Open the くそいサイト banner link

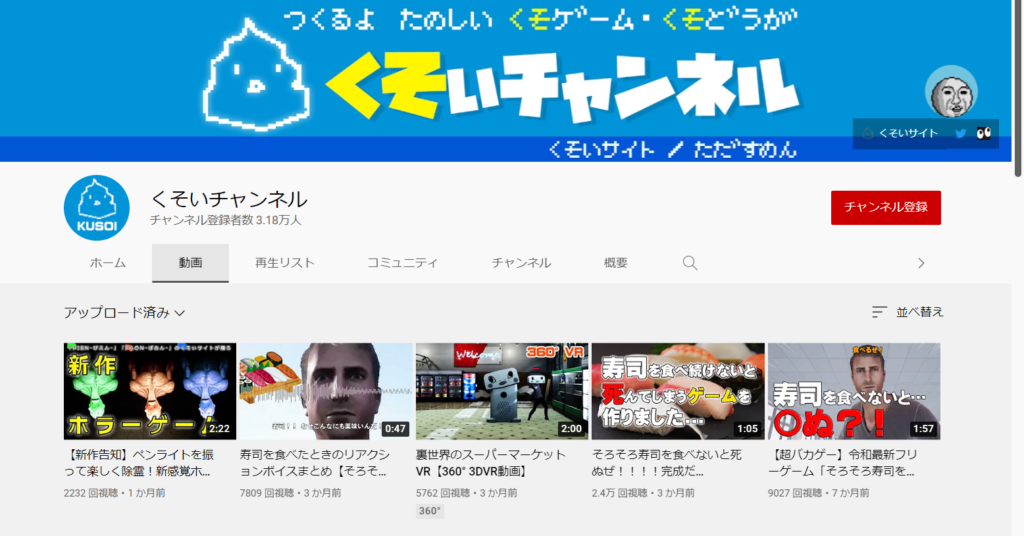[x=900, y=133]
